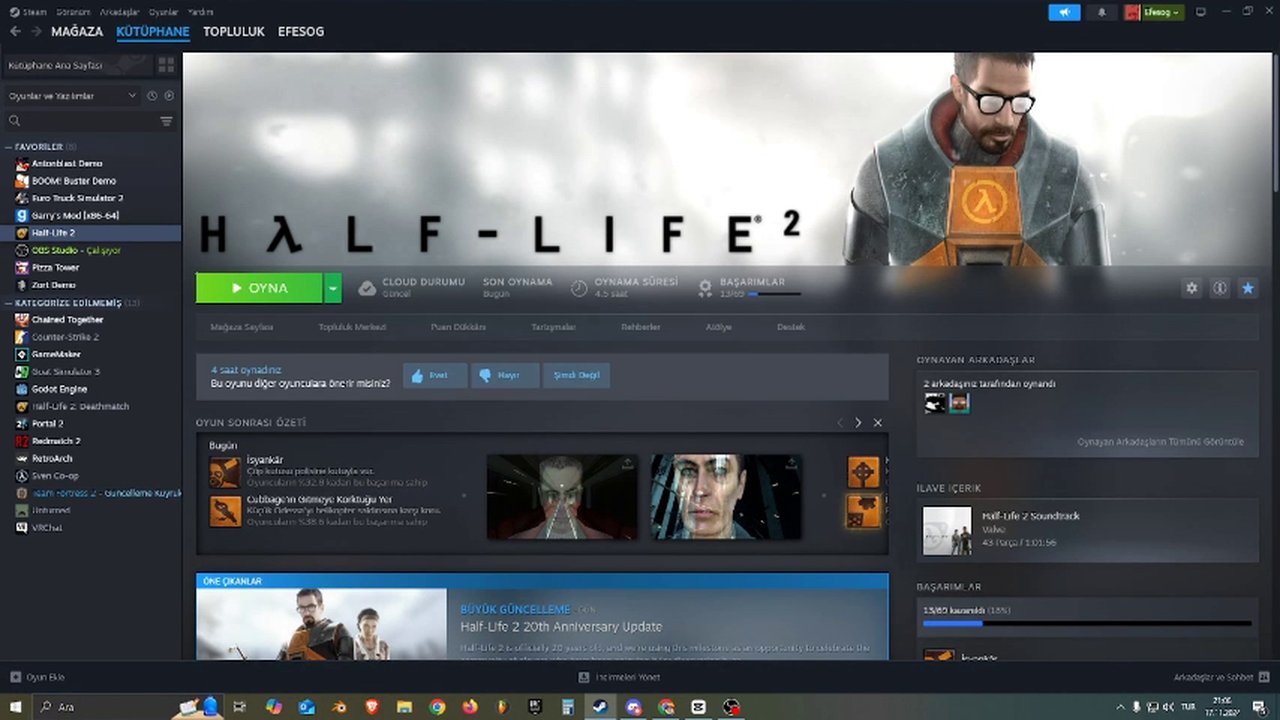Viewport: 1280px width, 720px height.
Task: Click the megaphone announcements icon
Action: click(1064, 12)
